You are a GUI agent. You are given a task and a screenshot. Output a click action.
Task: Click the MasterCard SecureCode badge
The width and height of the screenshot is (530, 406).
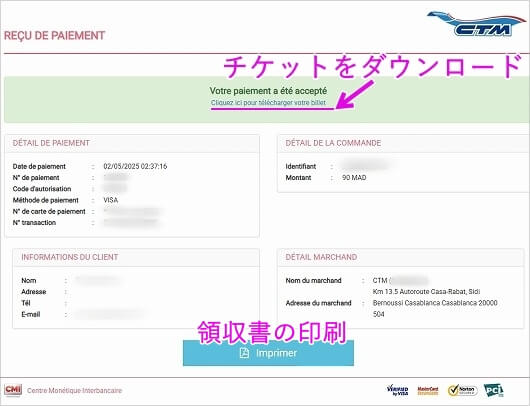click(x=428, y=390)
